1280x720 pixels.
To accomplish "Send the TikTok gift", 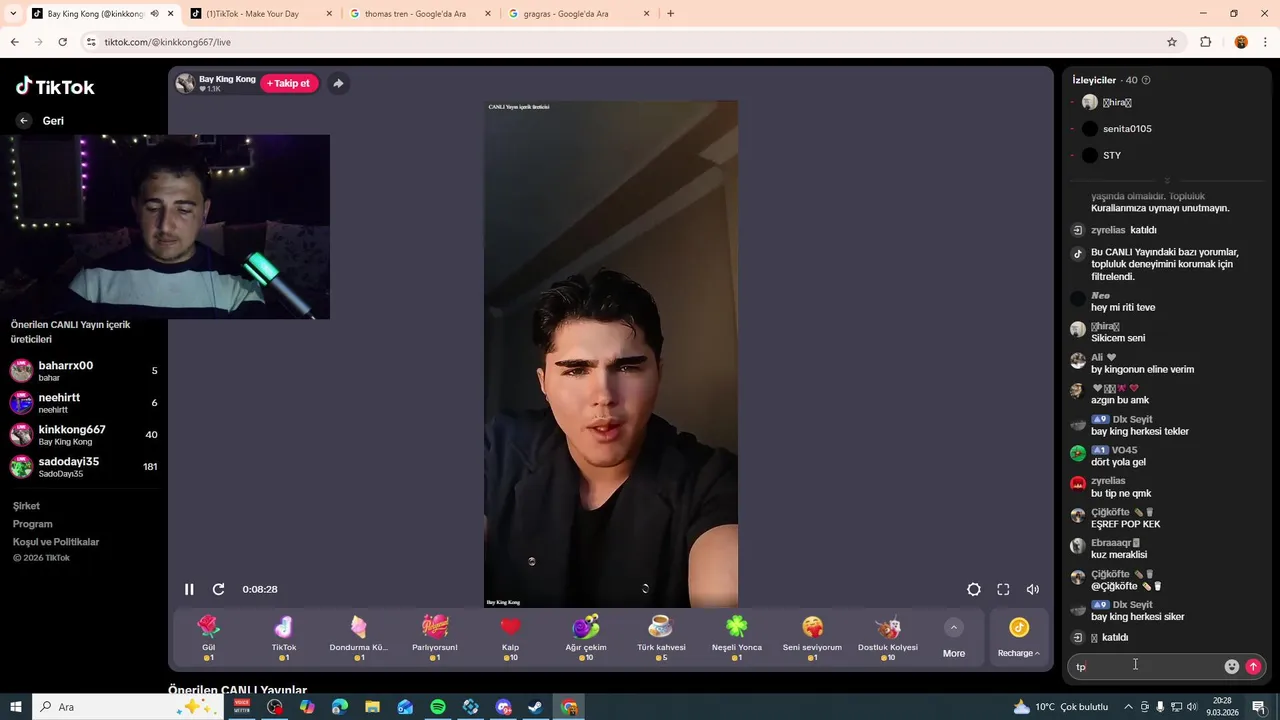I will click(x=284, y=638).
